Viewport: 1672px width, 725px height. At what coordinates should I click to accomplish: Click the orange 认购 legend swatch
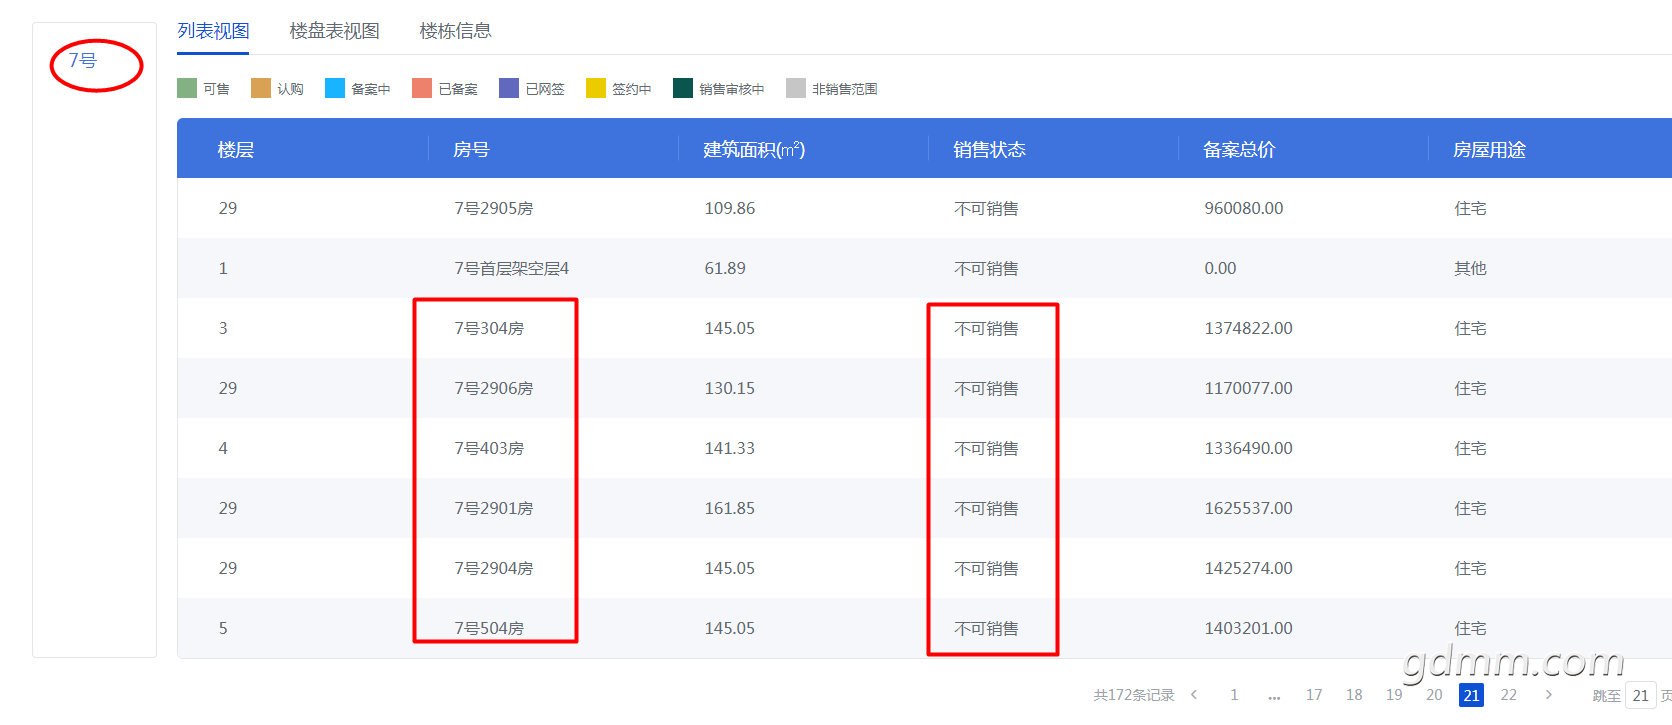coord(261,88)
